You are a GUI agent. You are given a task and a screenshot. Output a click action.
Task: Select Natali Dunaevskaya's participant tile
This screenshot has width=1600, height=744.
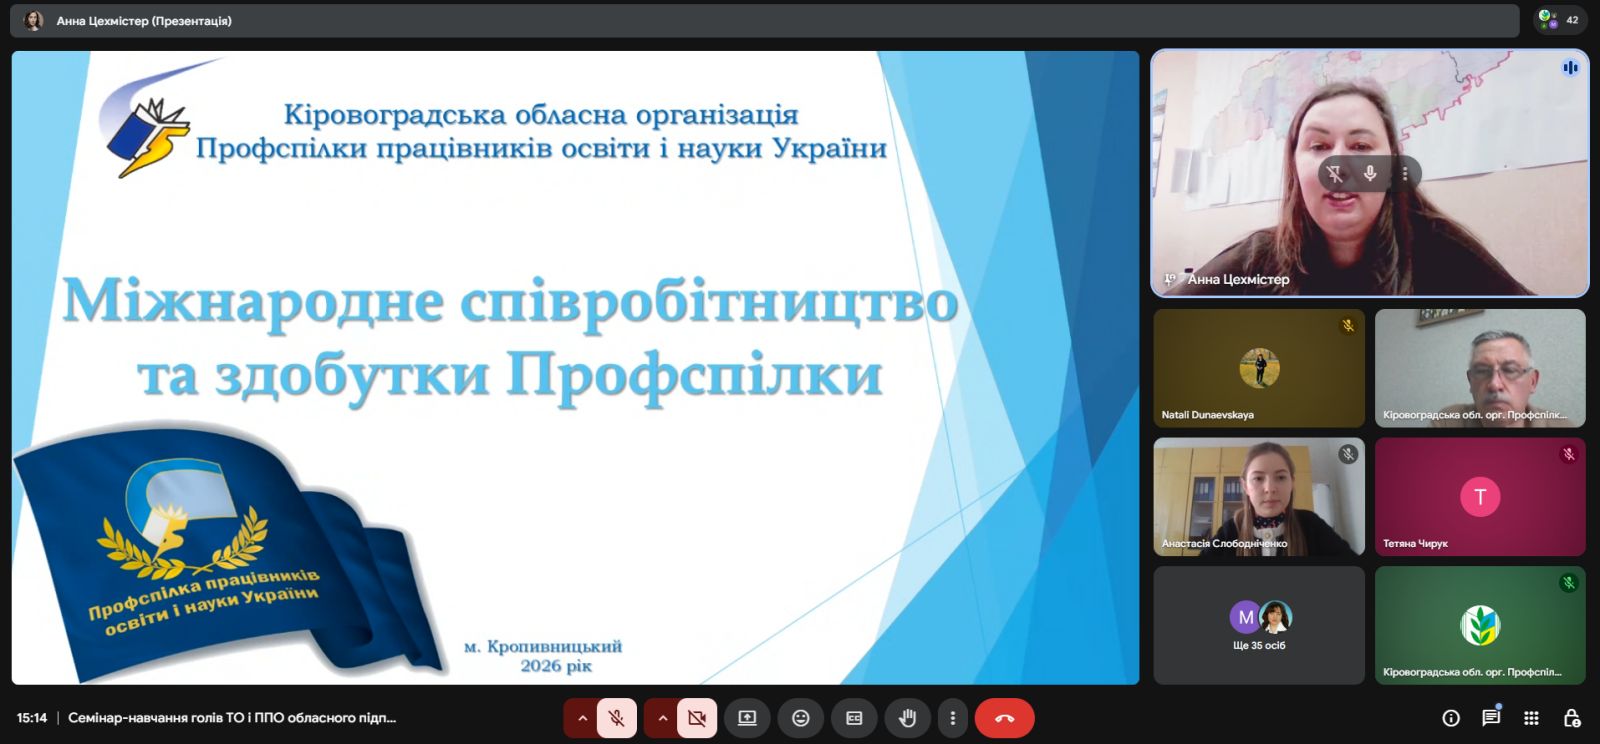click(x=1258, y=368)
